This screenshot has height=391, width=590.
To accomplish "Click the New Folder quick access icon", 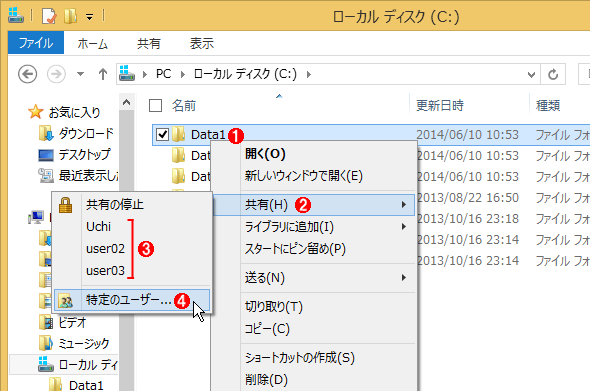I will pyautogui.click(x=70, y=16).
